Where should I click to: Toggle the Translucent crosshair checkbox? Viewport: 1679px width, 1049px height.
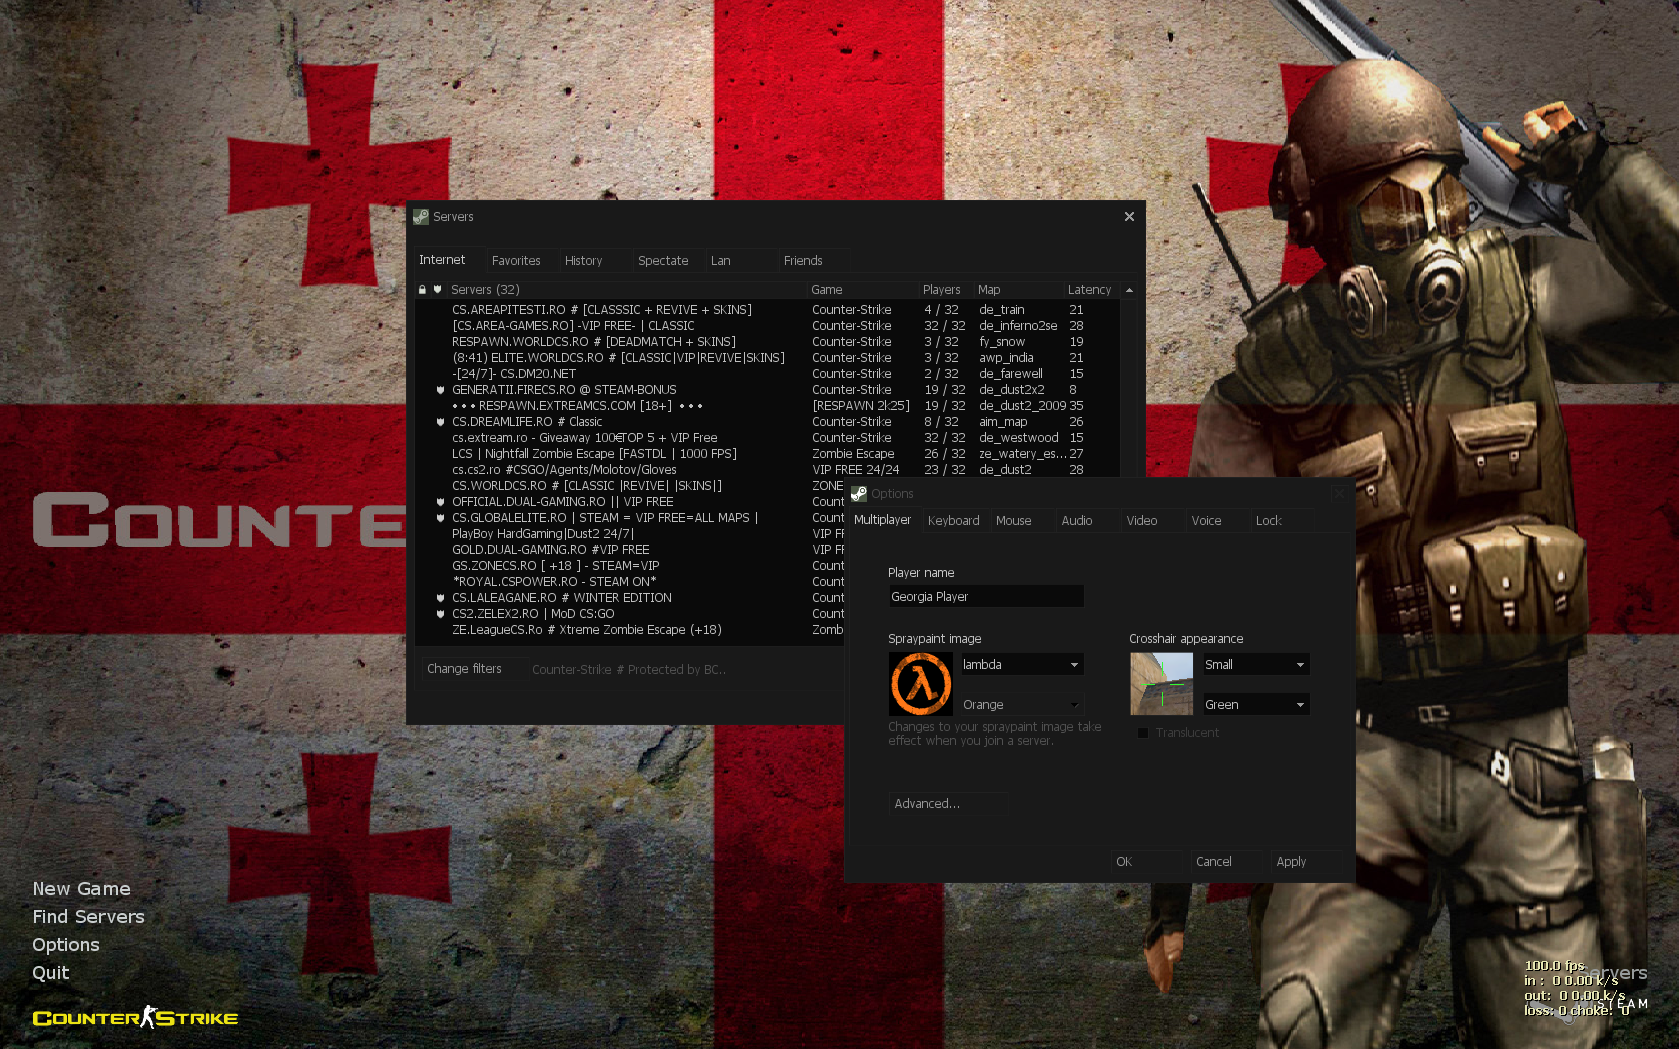click(1143, 733)
